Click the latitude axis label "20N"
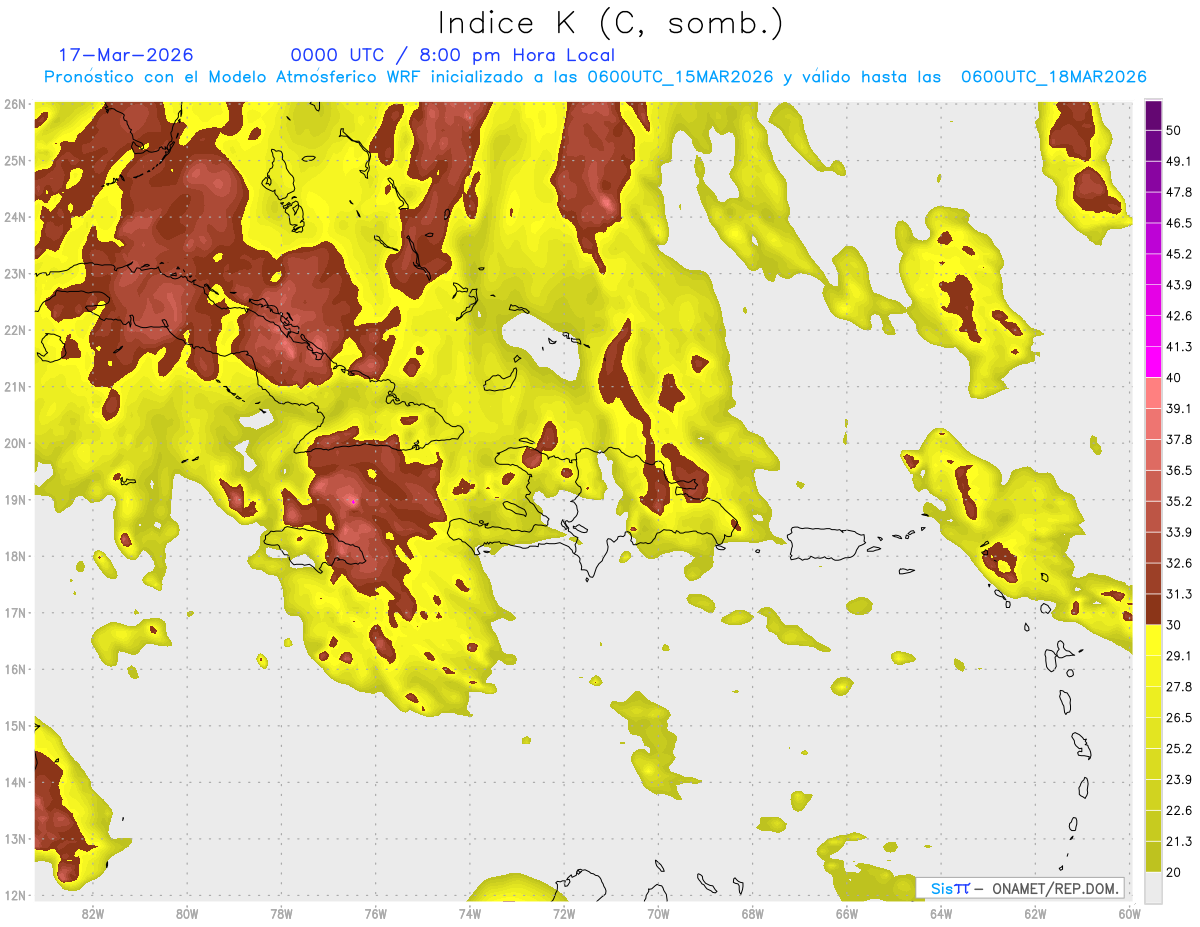This screenshot has width=1200, height=927. pos(16,443)
